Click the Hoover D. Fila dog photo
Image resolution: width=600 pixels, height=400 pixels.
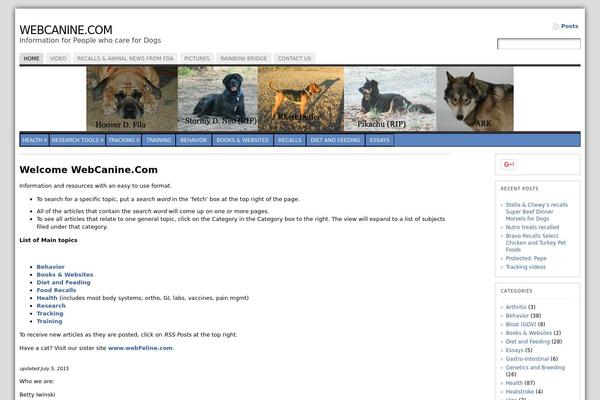click(x=132, y=99)
